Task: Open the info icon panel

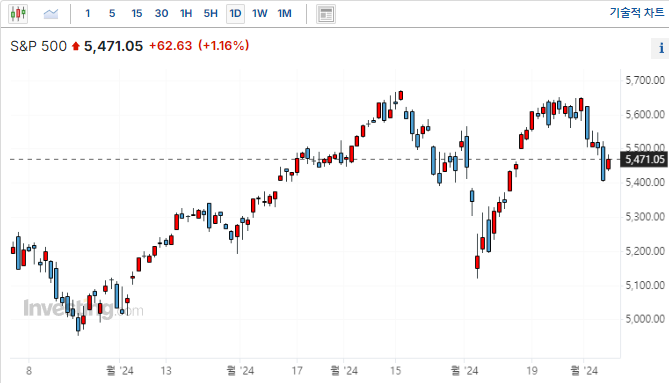Action: [661, 48]
